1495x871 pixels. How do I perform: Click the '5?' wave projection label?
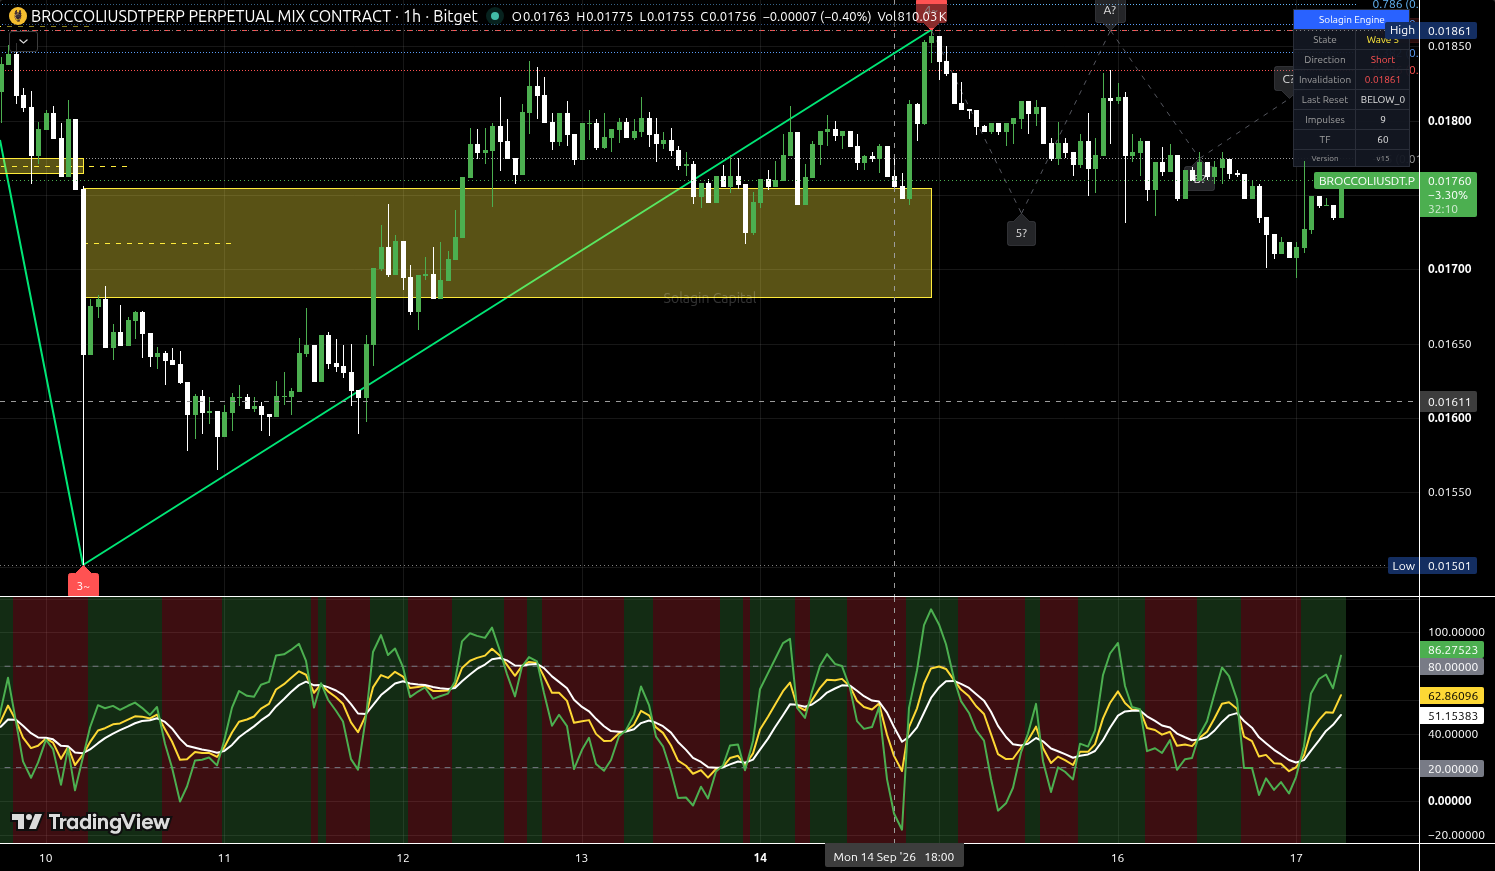(1021, 232)
